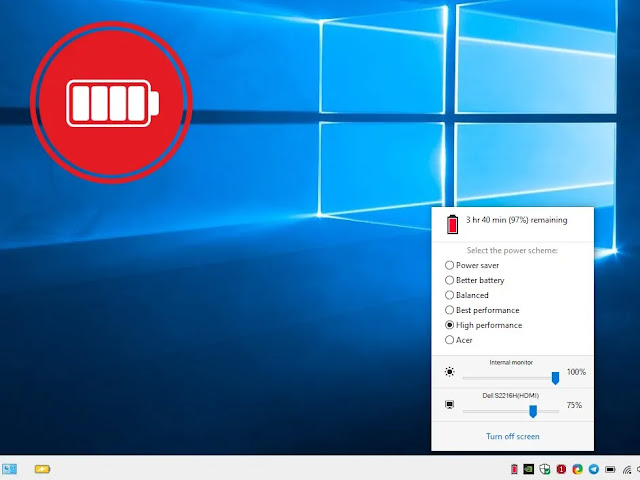Click the leftmost blue taskbar icon

(9, 469)
